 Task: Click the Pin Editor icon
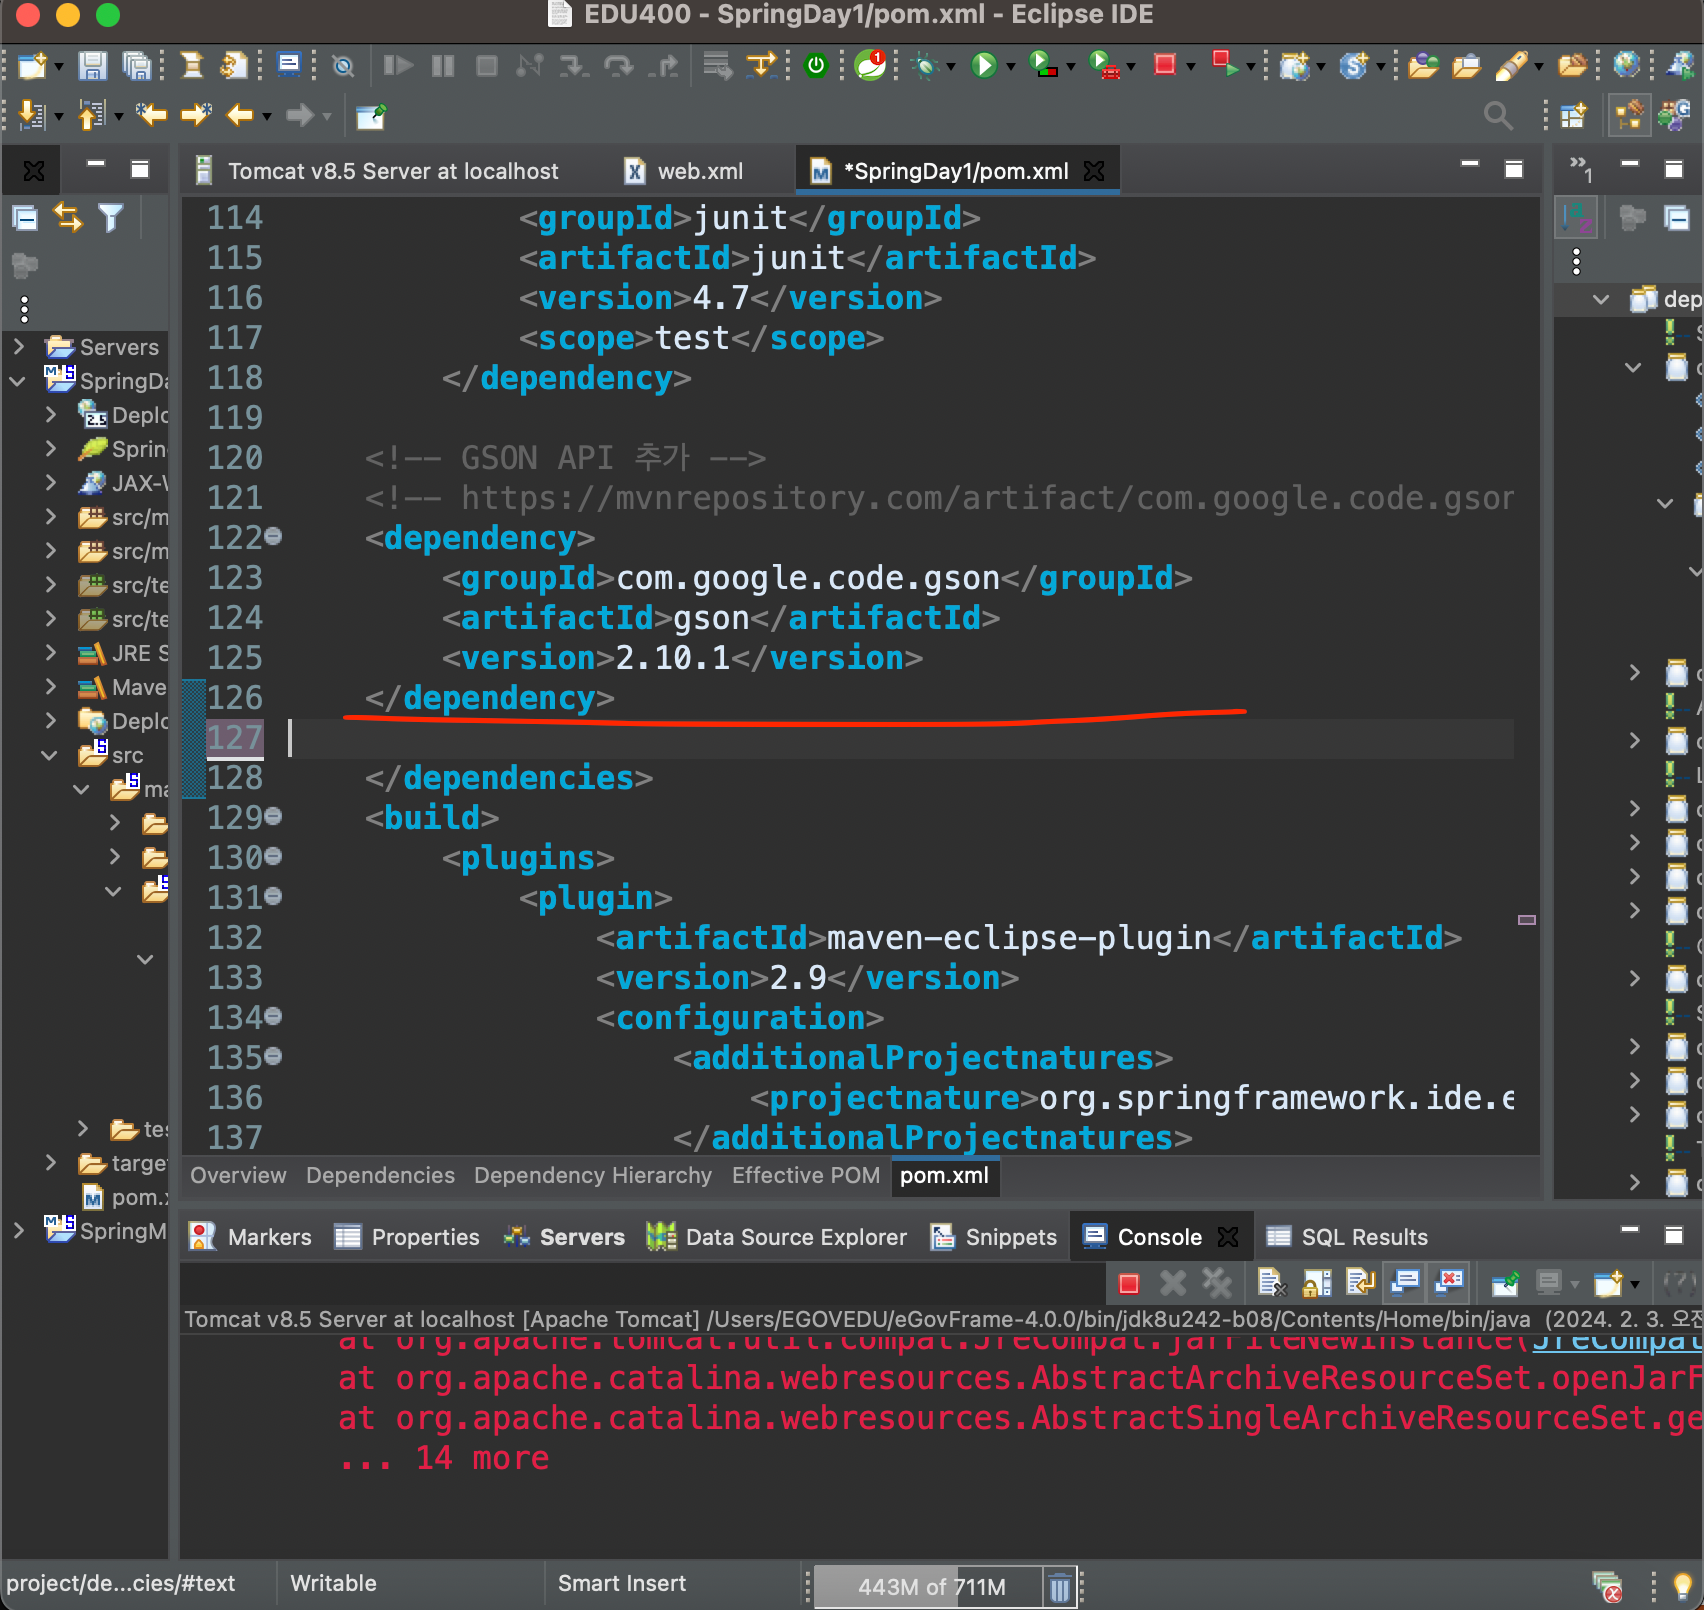pos(371,116)
